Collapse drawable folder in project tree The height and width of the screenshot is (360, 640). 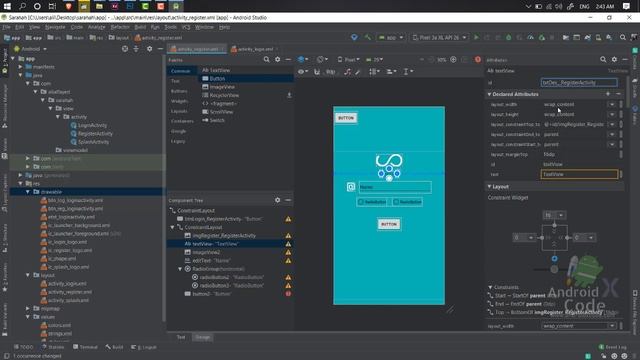(28, 192)
